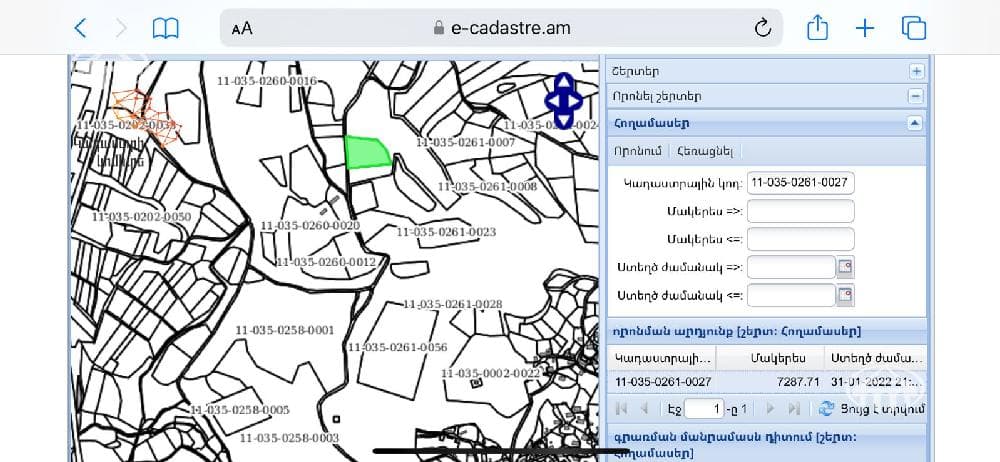1000x462 pixels.
Task: Edit the page number field
Action: (x=704, y=408)
